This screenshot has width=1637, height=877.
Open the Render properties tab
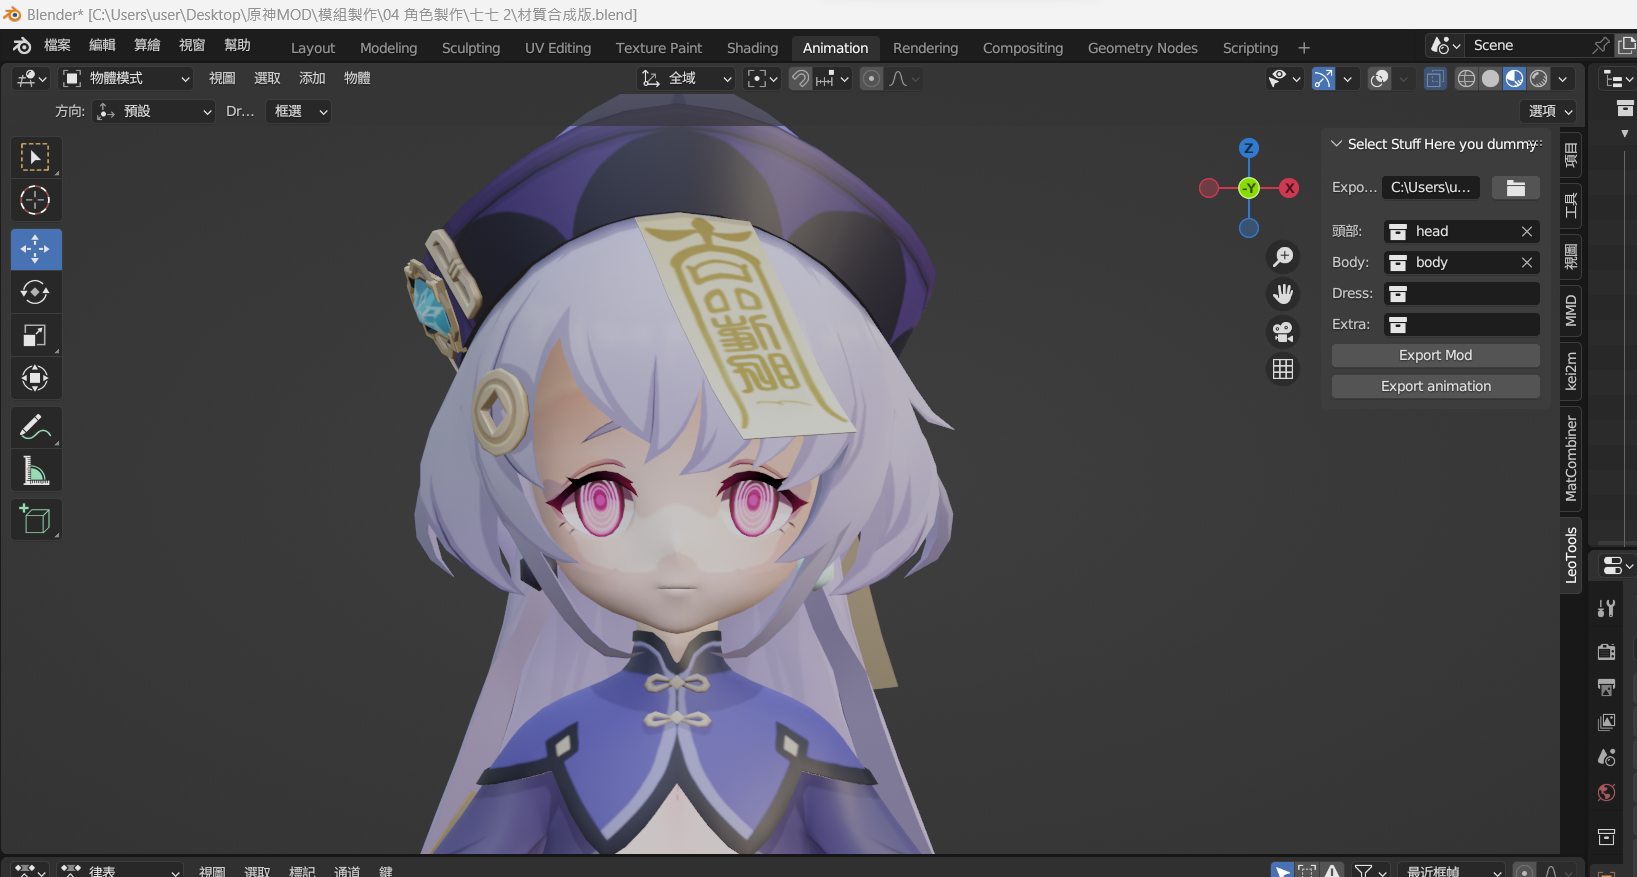coord(1606,652)
